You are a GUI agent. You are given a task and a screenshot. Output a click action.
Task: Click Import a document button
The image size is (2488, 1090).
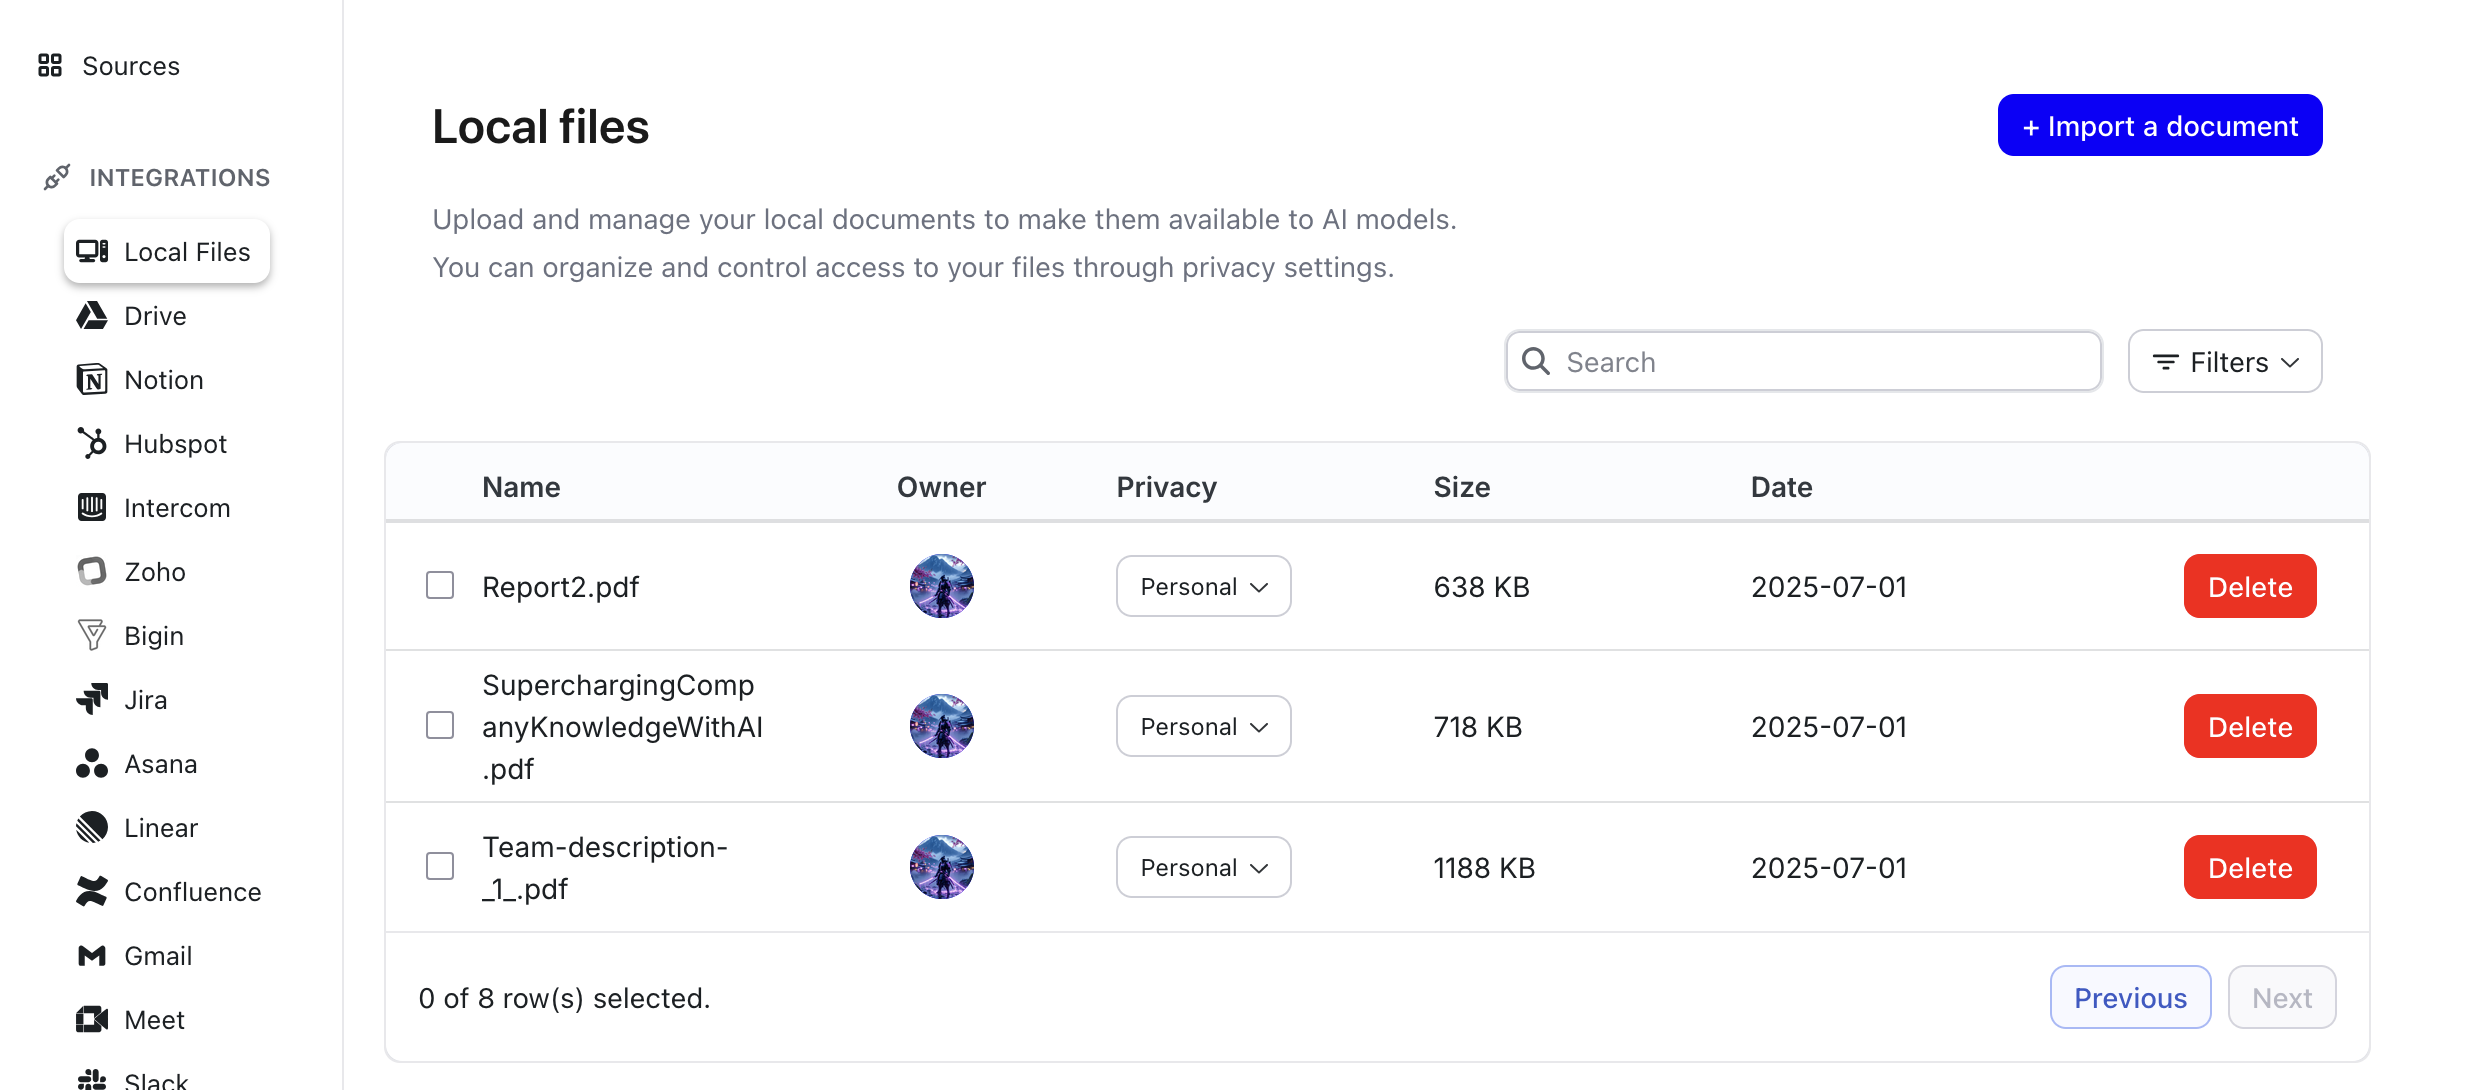click(x=2159, y=126)
